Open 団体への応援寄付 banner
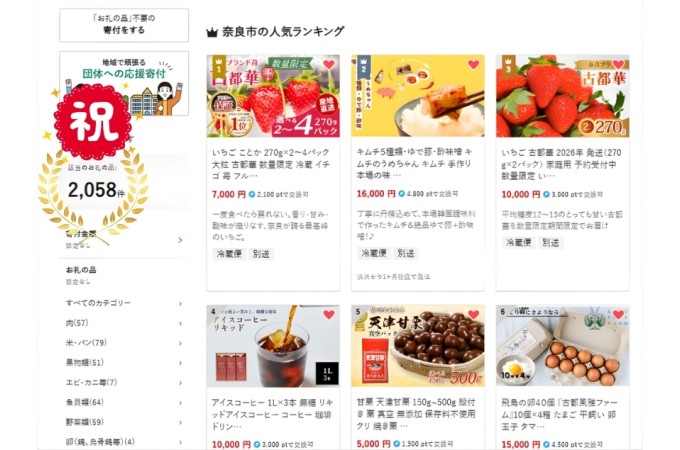Image resolution: width=680 pixels, height=450 pixels. [124, 83]
